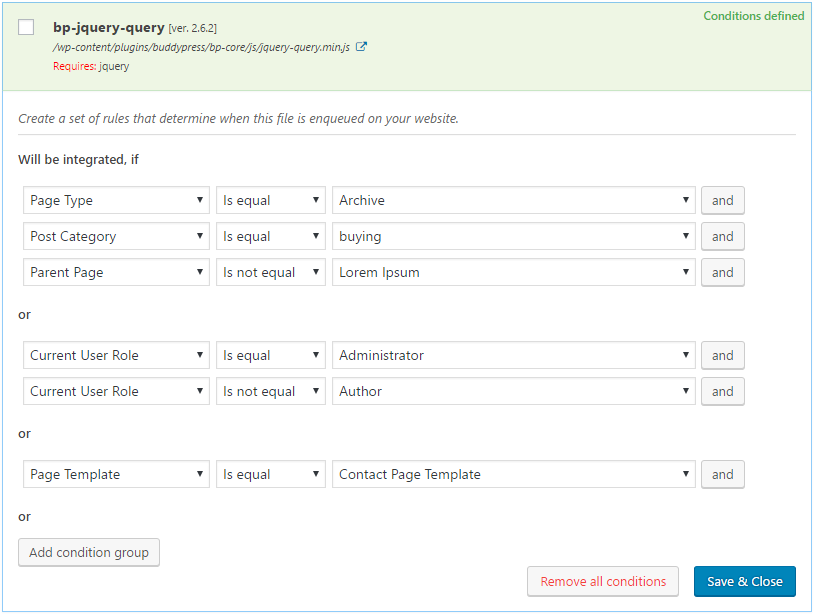Click the 'Will be integrated, if' heading
This screenshot has width=814, height=614.
click(x=78, y=159)
